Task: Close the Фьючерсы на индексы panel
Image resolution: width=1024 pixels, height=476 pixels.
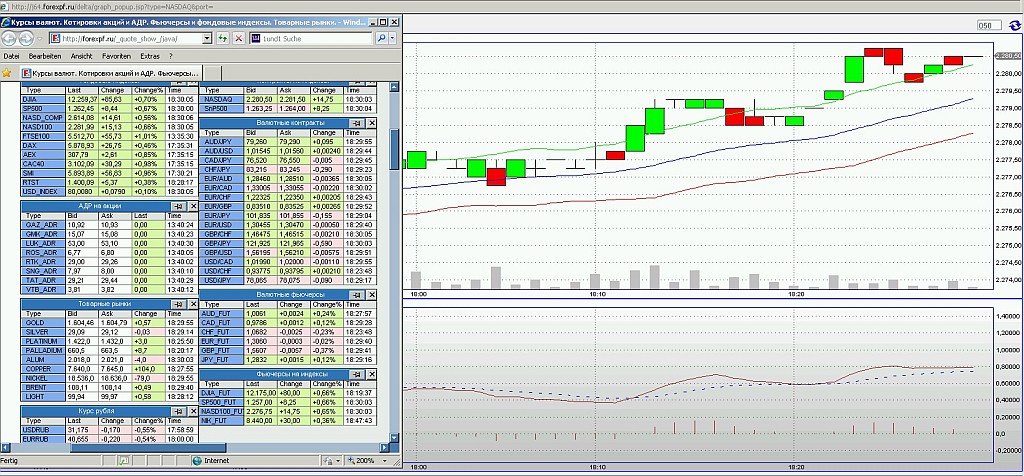Action: [x=372, y=374]
